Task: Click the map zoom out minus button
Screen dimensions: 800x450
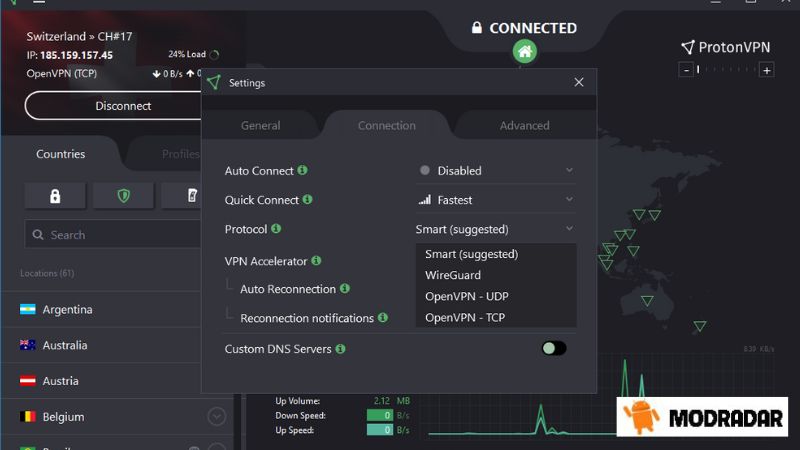Action: (x=686, y=70)
